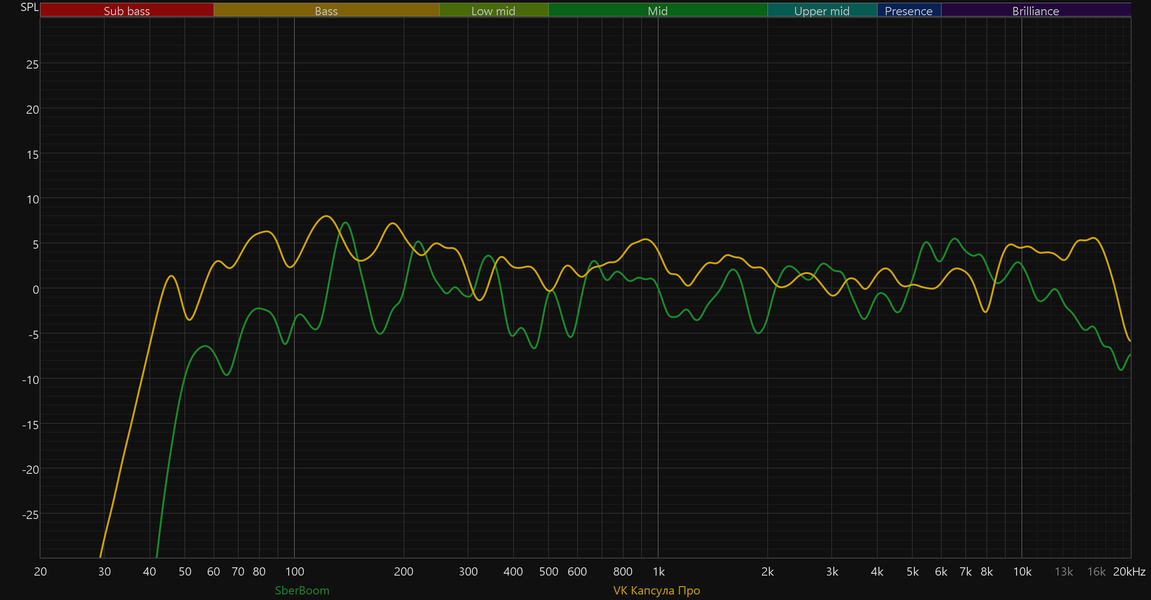Image resolution: width=1151 pixels, height=600 pixels.
Task: Click the 3k frequency axis label
Action: point(832,572)
